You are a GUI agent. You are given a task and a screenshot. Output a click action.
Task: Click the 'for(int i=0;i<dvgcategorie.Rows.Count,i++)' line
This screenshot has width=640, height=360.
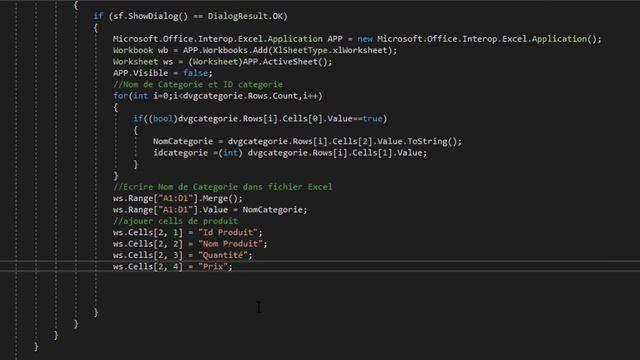(x=218, y=96)
